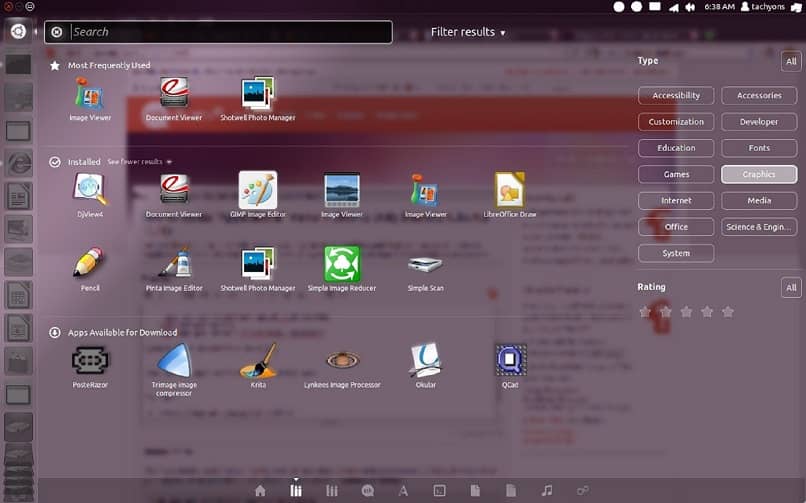Viewport: 806px width, 503px height.
Task: Open the other Image Viewer in Installed with figure icon
Action: tap(426, 194)
